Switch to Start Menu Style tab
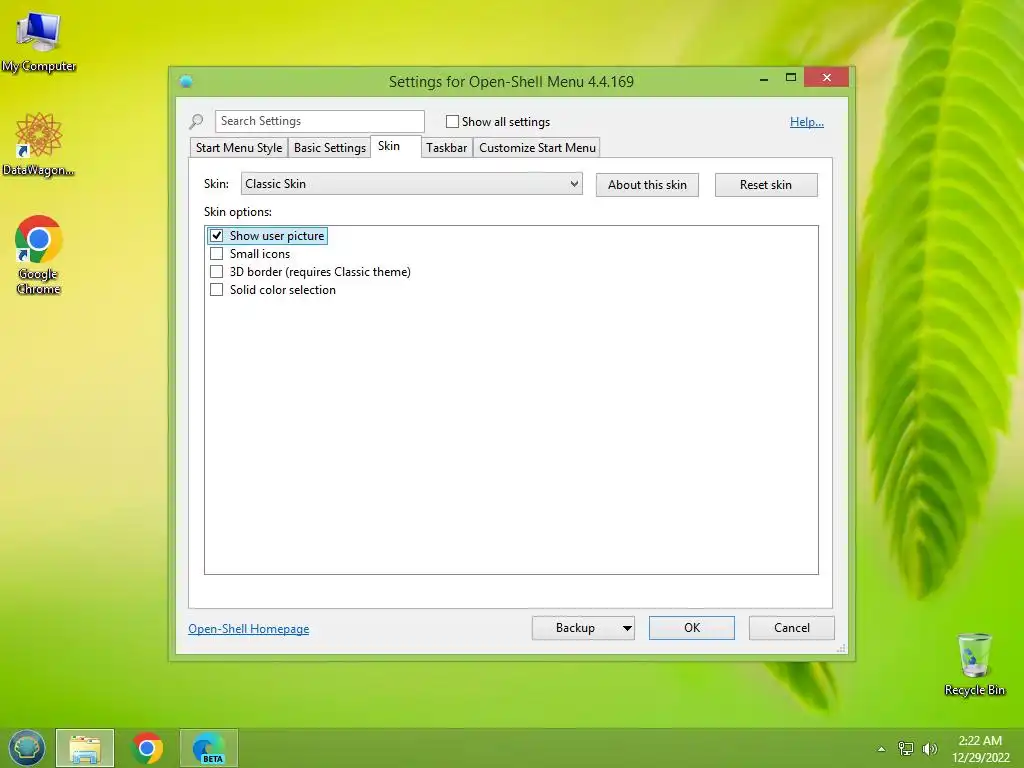Viewport: 1024px width, 768px height. [x=239, y=148]
